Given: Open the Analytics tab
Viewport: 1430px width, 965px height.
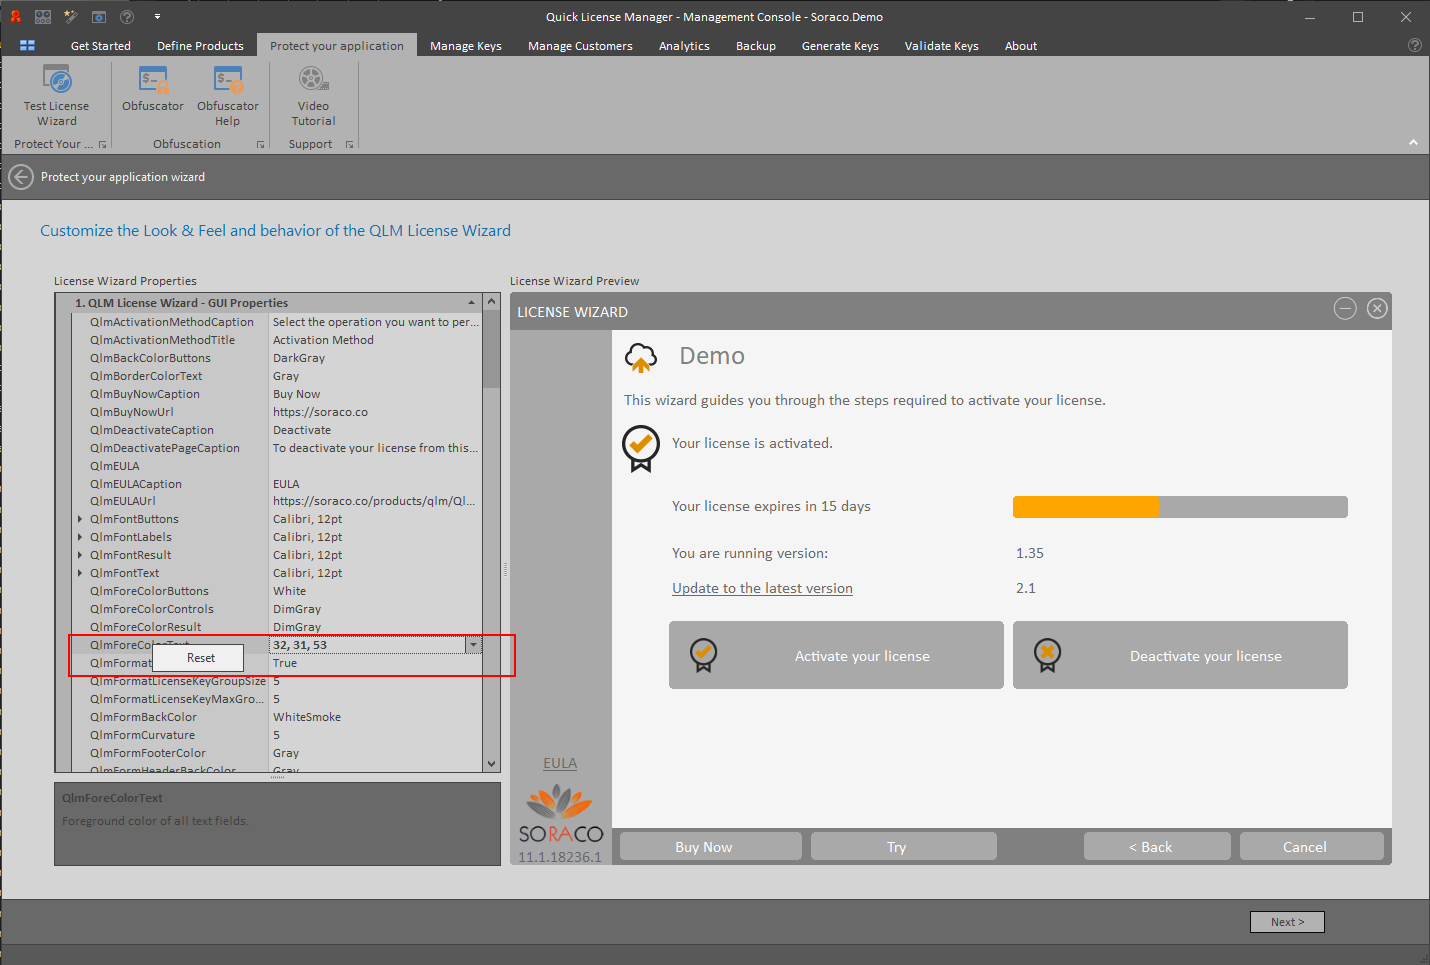Looking at the screenshot, I should 684,46.
